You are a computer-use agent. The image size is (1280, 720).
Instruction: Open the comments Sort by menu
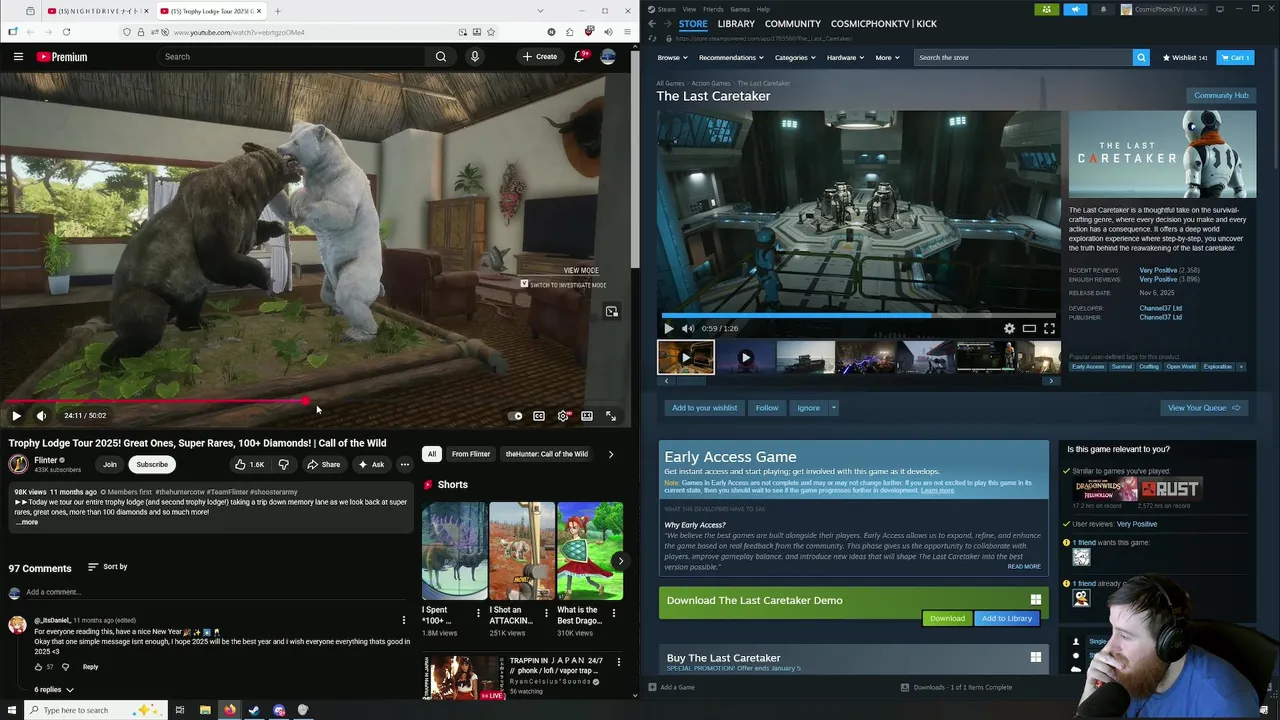108,567
